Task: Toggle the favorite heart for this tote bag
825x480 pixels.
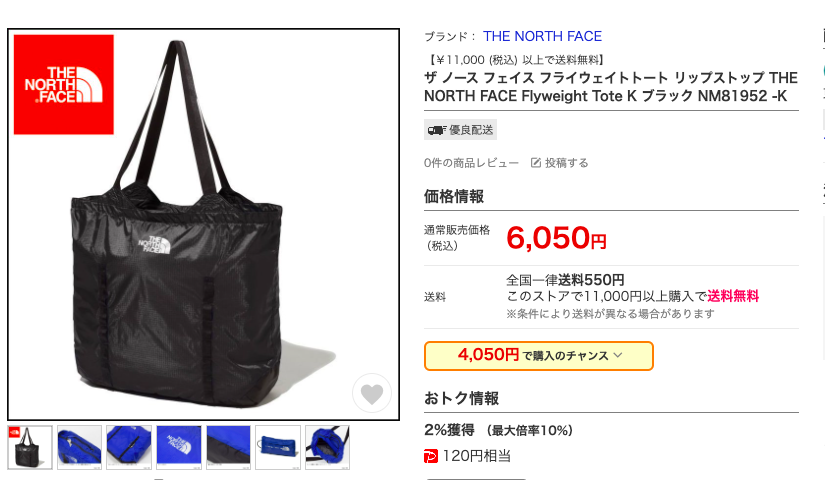Action: (371, 394)
